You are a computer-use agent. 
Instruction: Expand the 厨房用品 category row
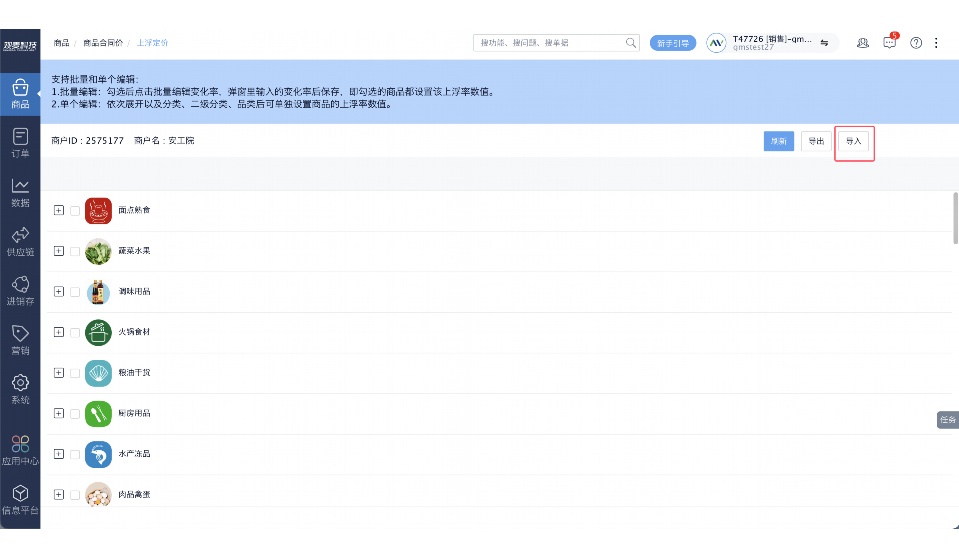click(x=58, y=413)
